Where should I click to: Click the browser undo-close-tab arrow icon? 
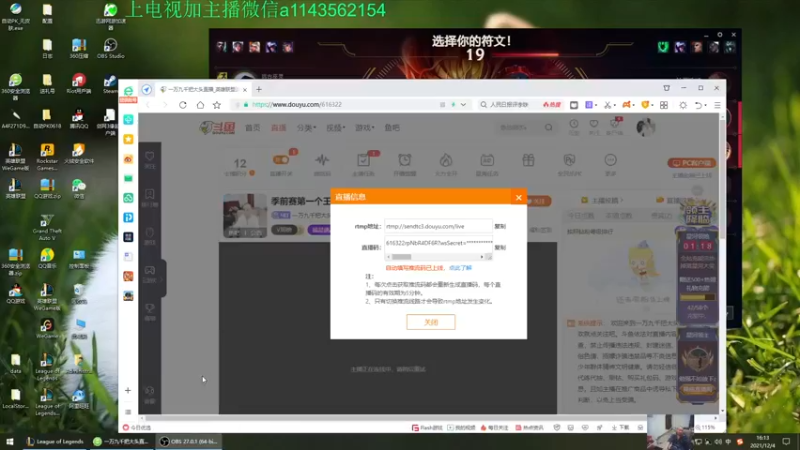(698, 105)
